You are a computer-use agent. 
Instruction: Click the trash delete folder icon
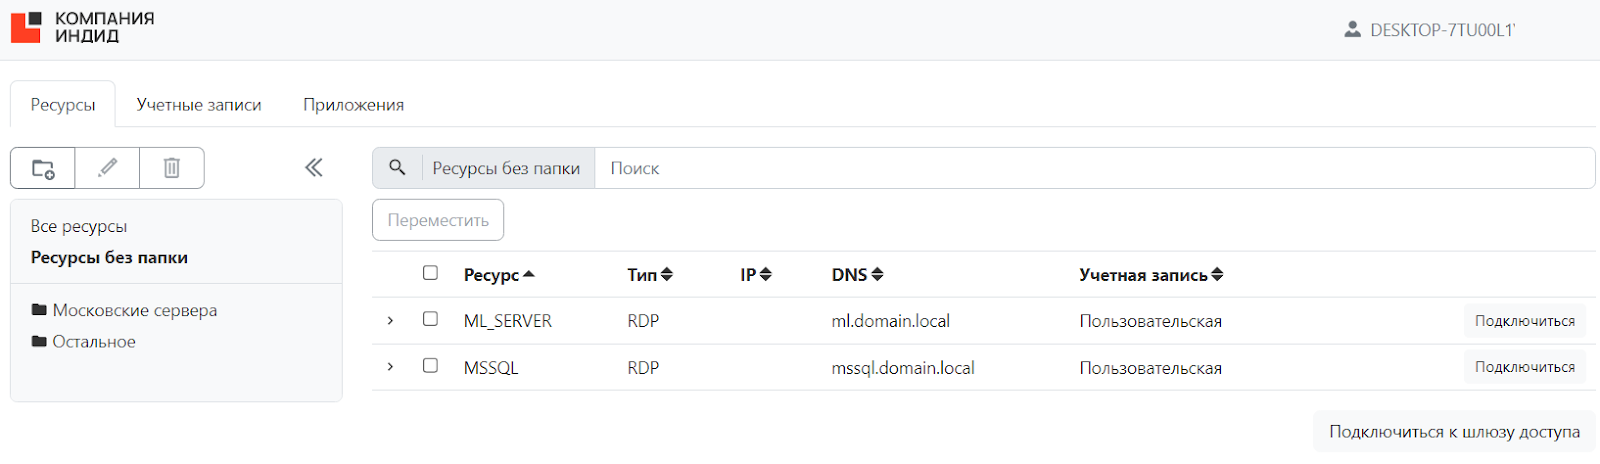tap(172, 168)
